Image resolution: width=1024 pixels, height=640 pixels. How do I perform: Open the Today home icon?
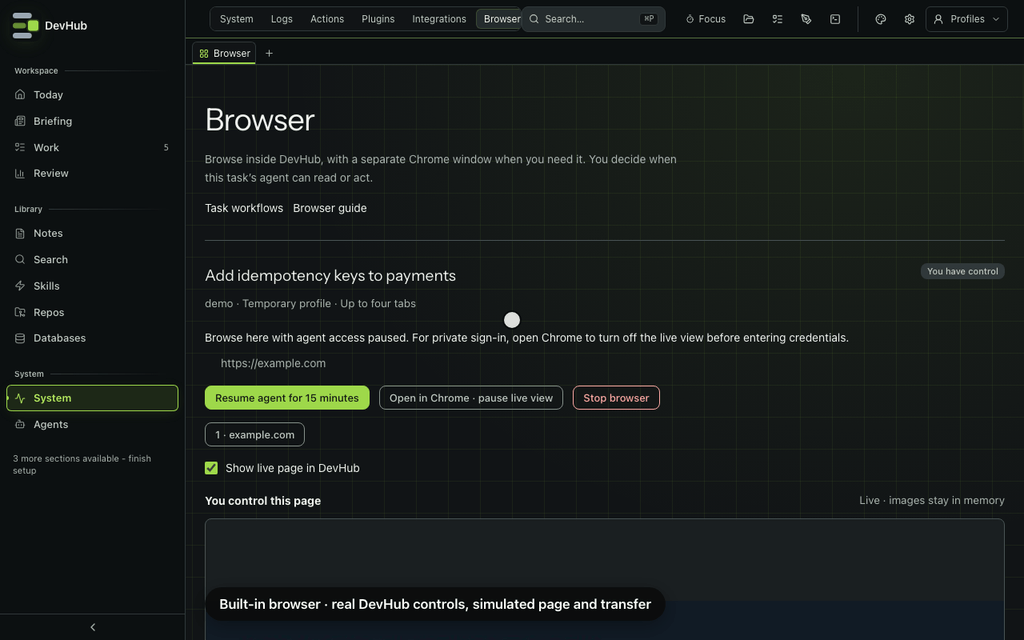pyautogui.click(x=20, y=95)
